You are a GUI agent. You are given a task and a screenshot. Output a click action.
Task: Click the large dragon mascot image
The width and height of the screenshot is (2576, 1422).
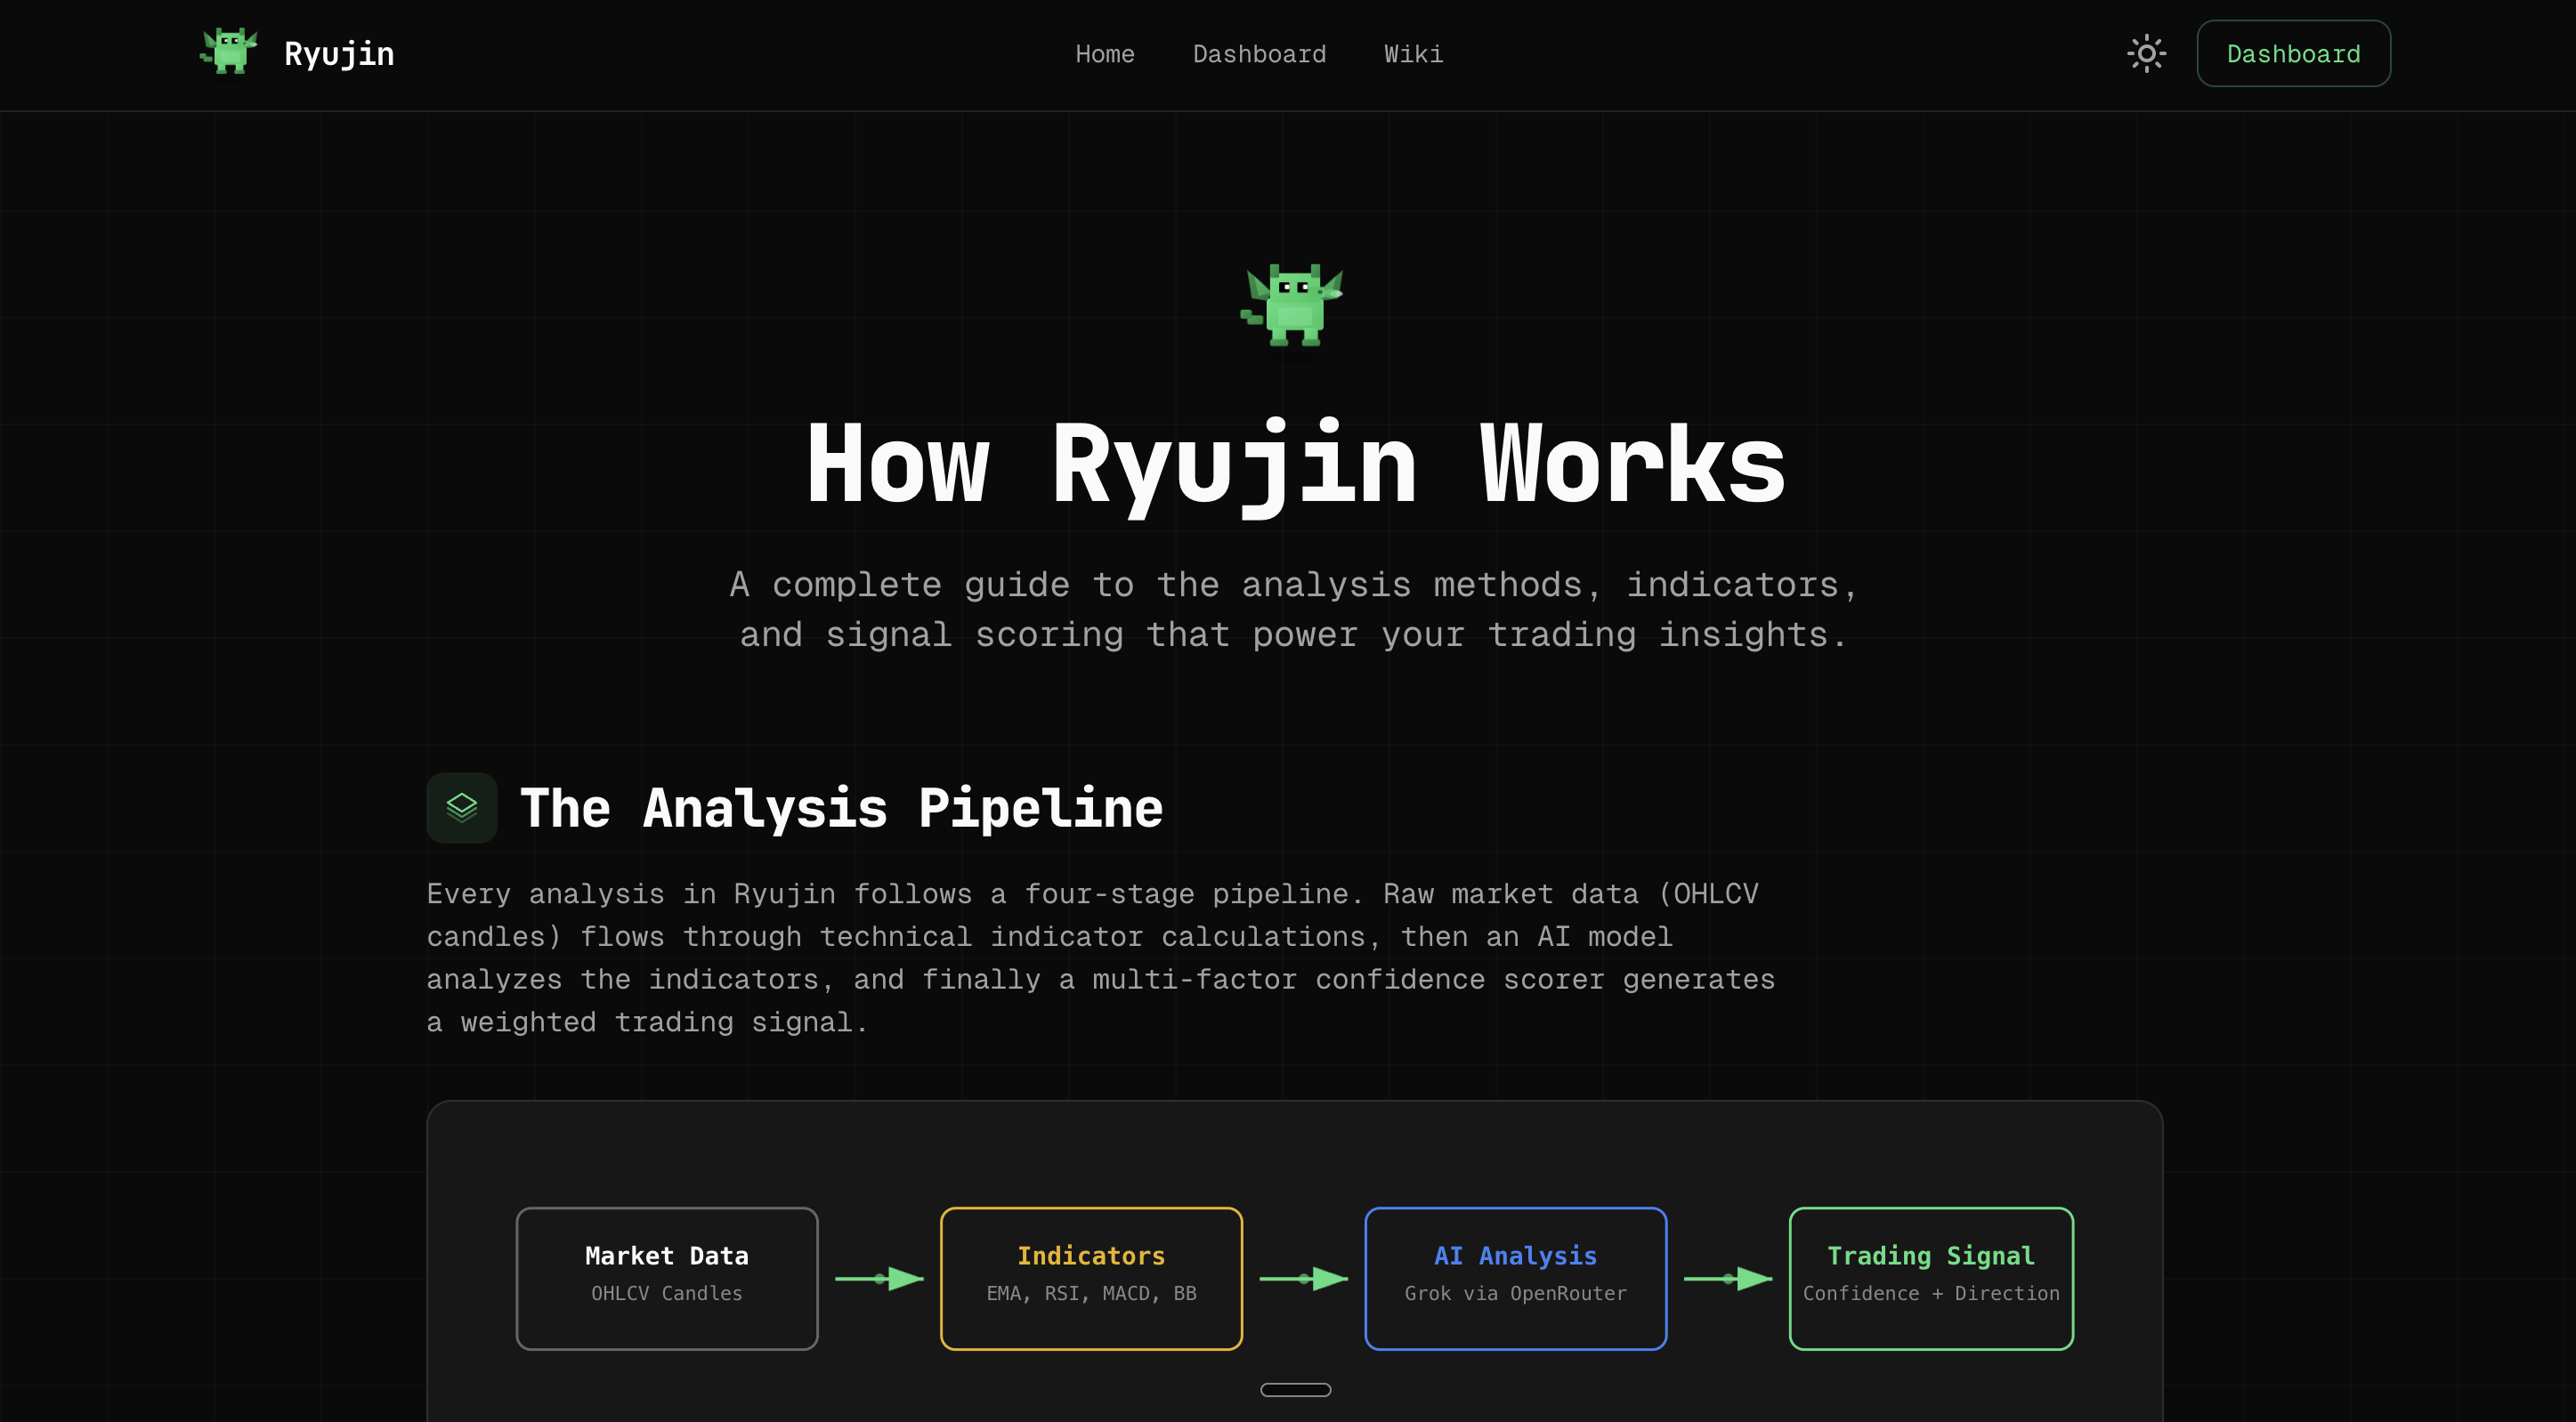[1293, 305]
